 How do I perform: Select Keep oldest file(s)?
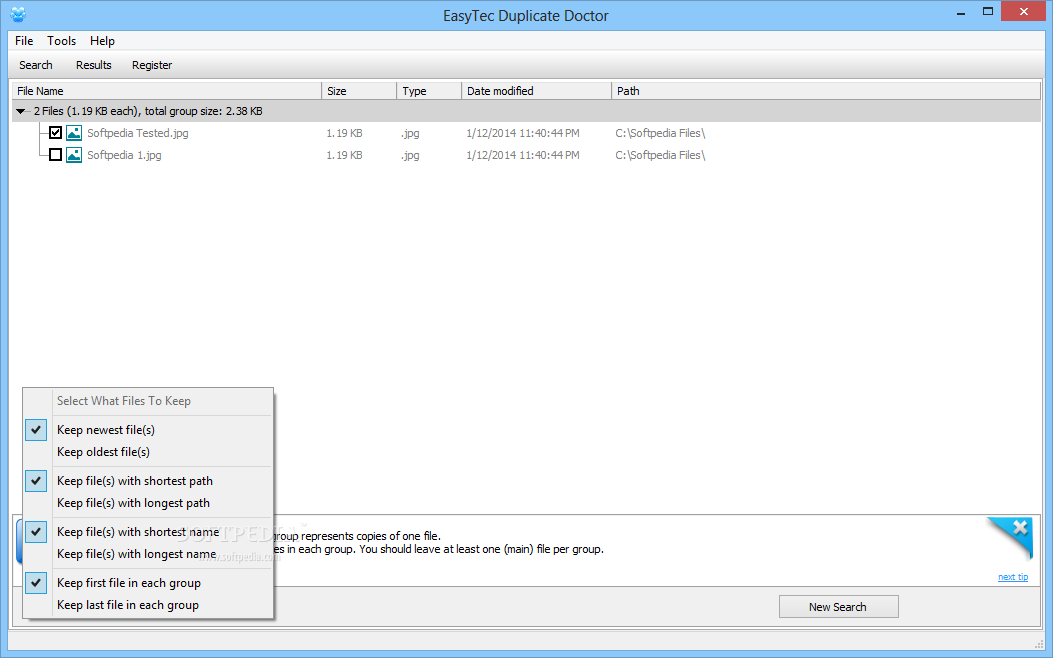148,452
